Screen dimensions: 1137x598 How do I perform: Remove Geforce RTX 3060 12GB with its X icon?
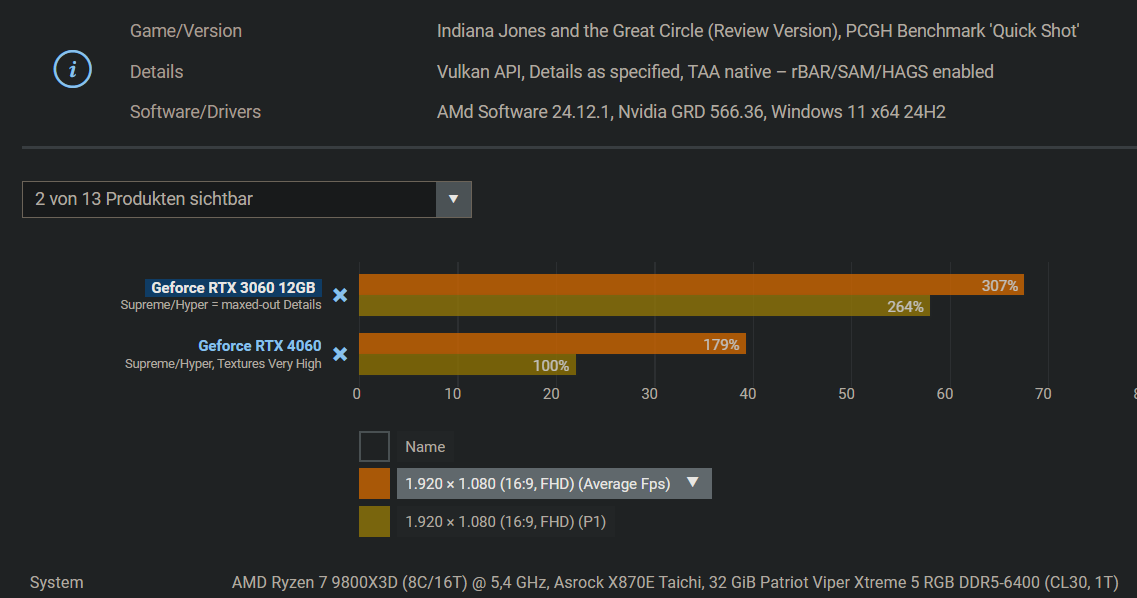point(340,295)
